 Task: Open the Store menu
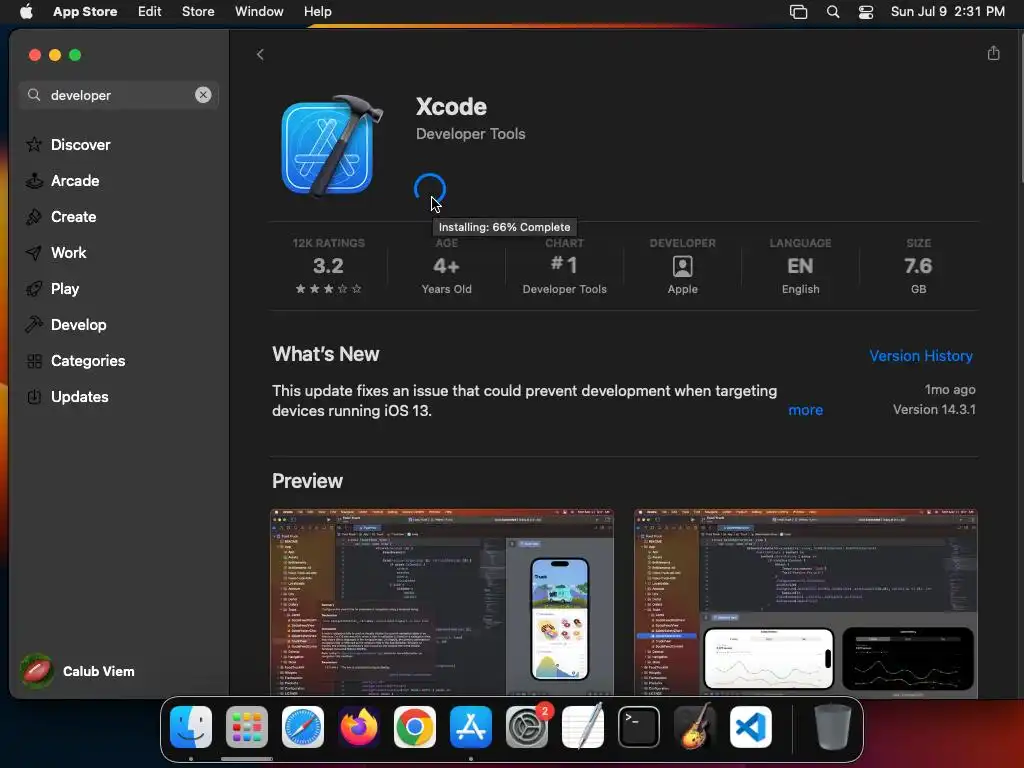point(198,12)
